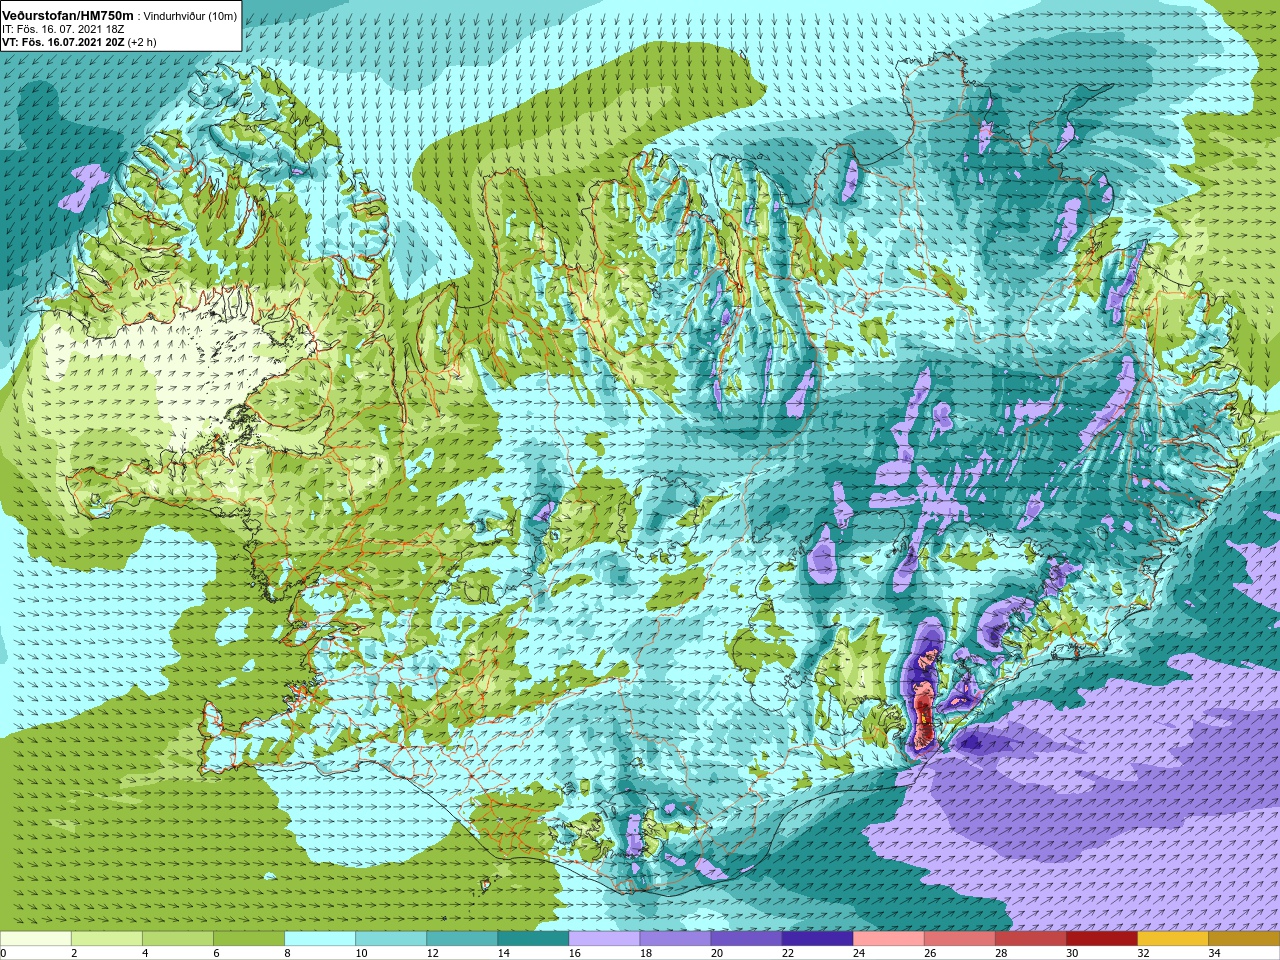Select the dark indigo 22–24 legend swatch
The height and width of the screenshot is (960, 1280).
point(816,939)
